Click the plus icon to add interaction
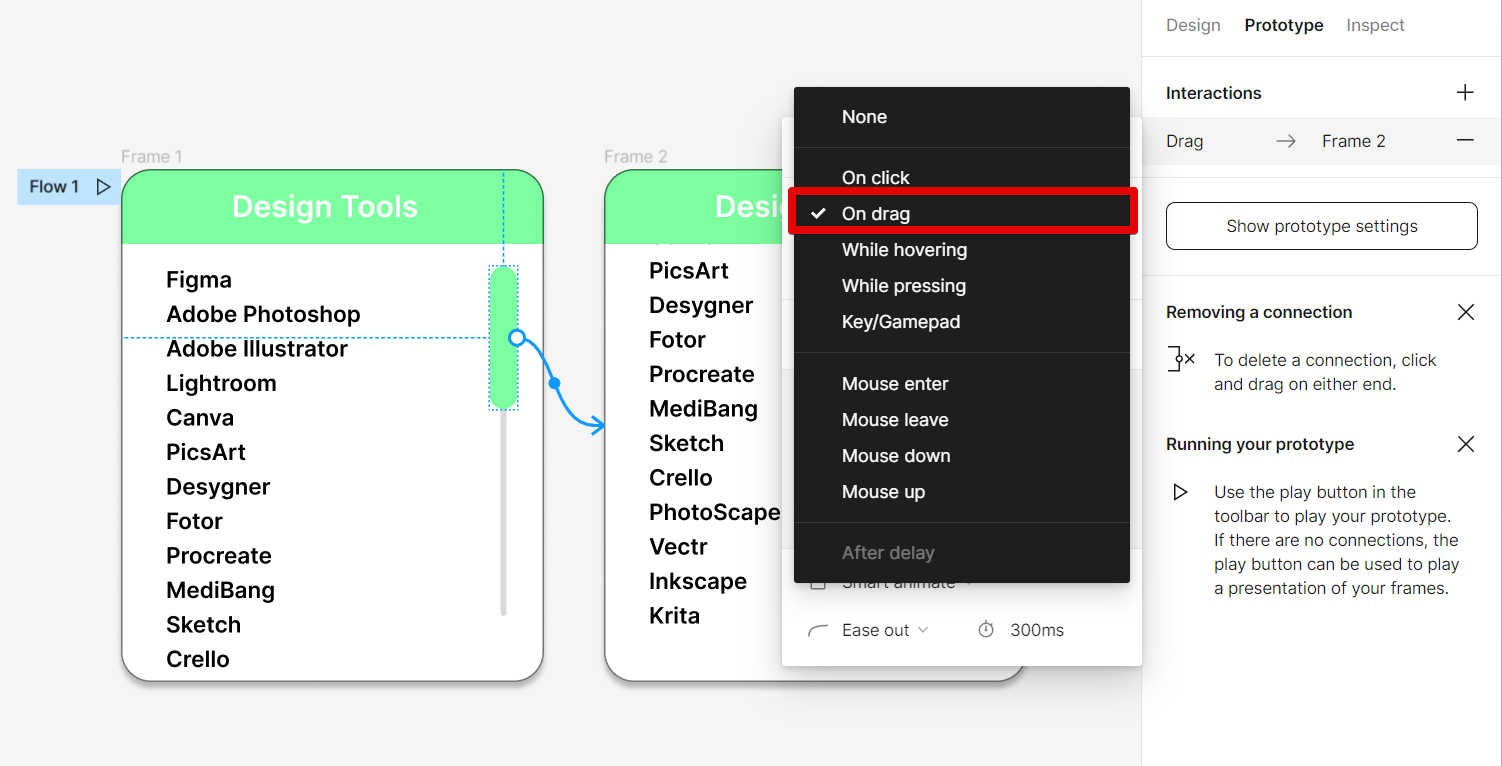This screenshot has width=1502, height=766. 1465,93
